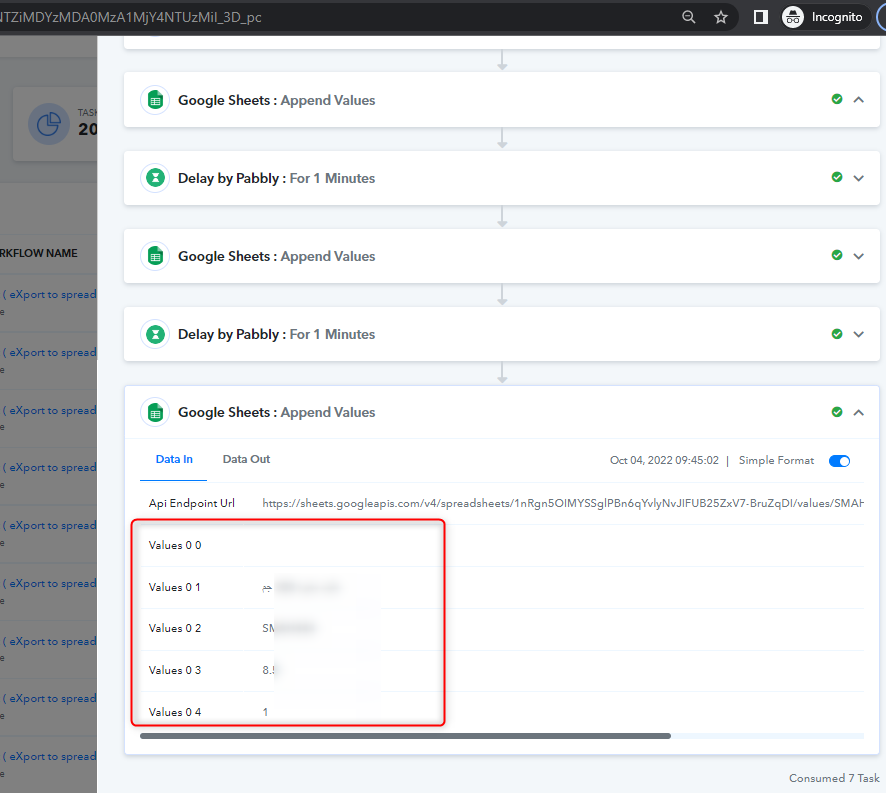This screenshot has width=886, height=793.
Task: Open the first eXport to spread link below WORKFLOW NAME
Action: pyautogui.click(x=50, y=294)
